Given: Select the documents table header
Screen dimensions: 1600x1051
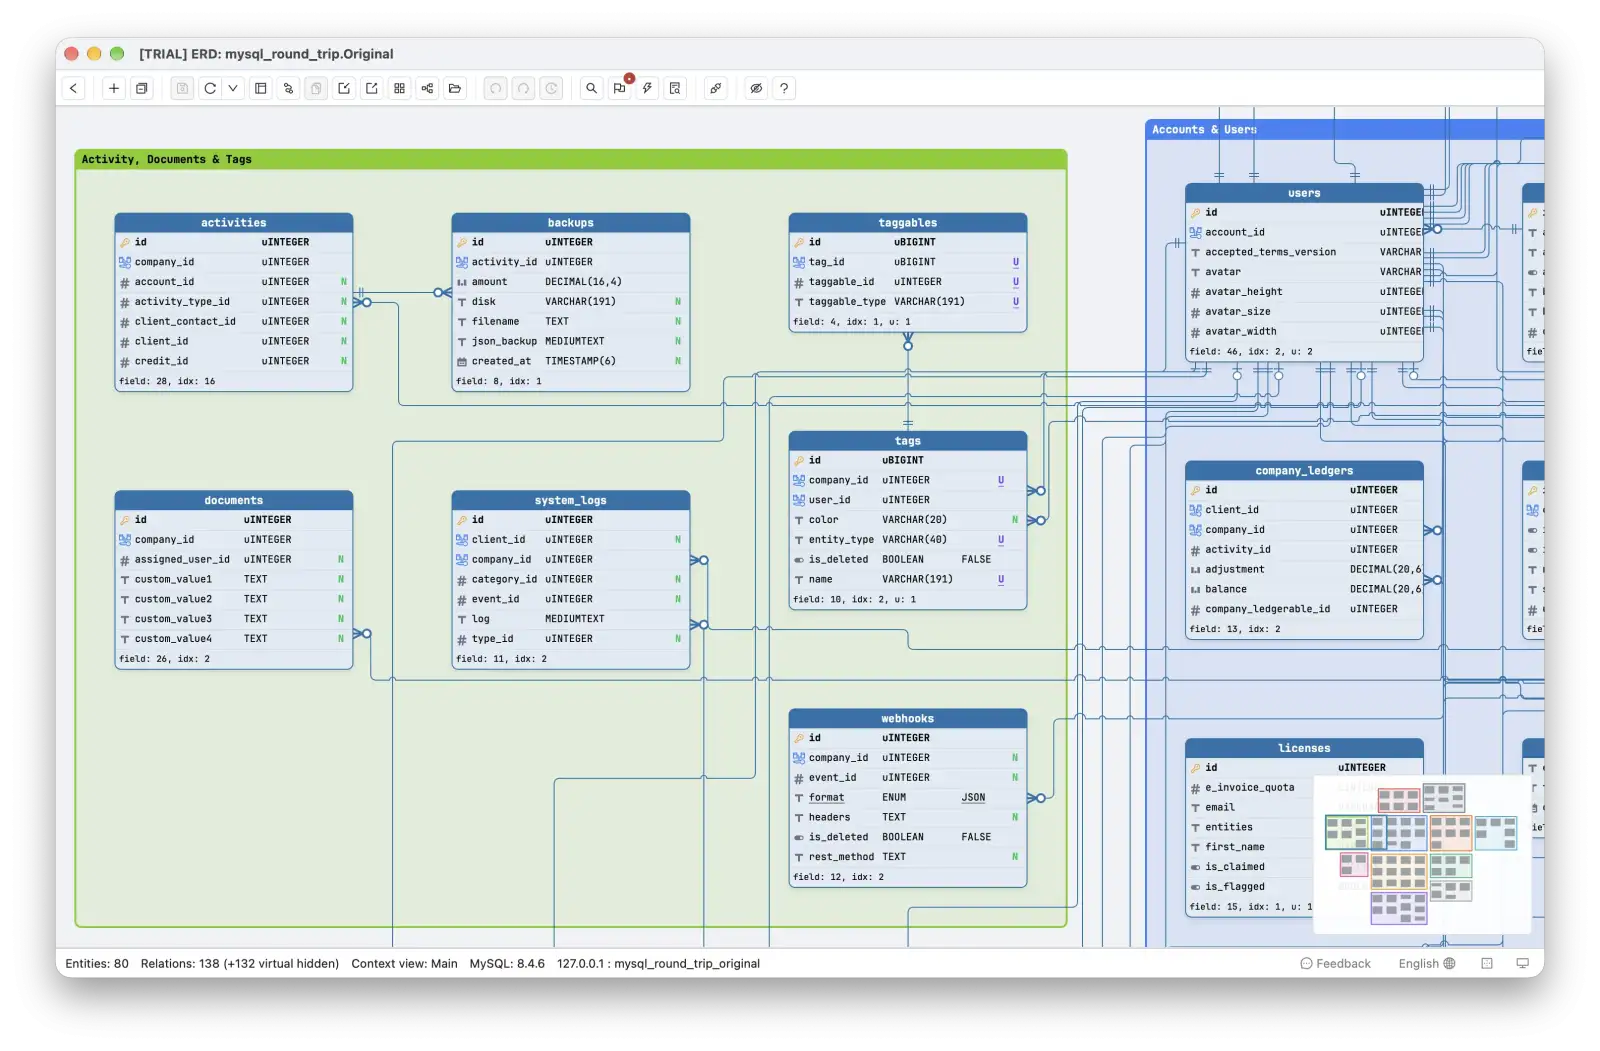Looking at the screenshot, I should [234, 500].
